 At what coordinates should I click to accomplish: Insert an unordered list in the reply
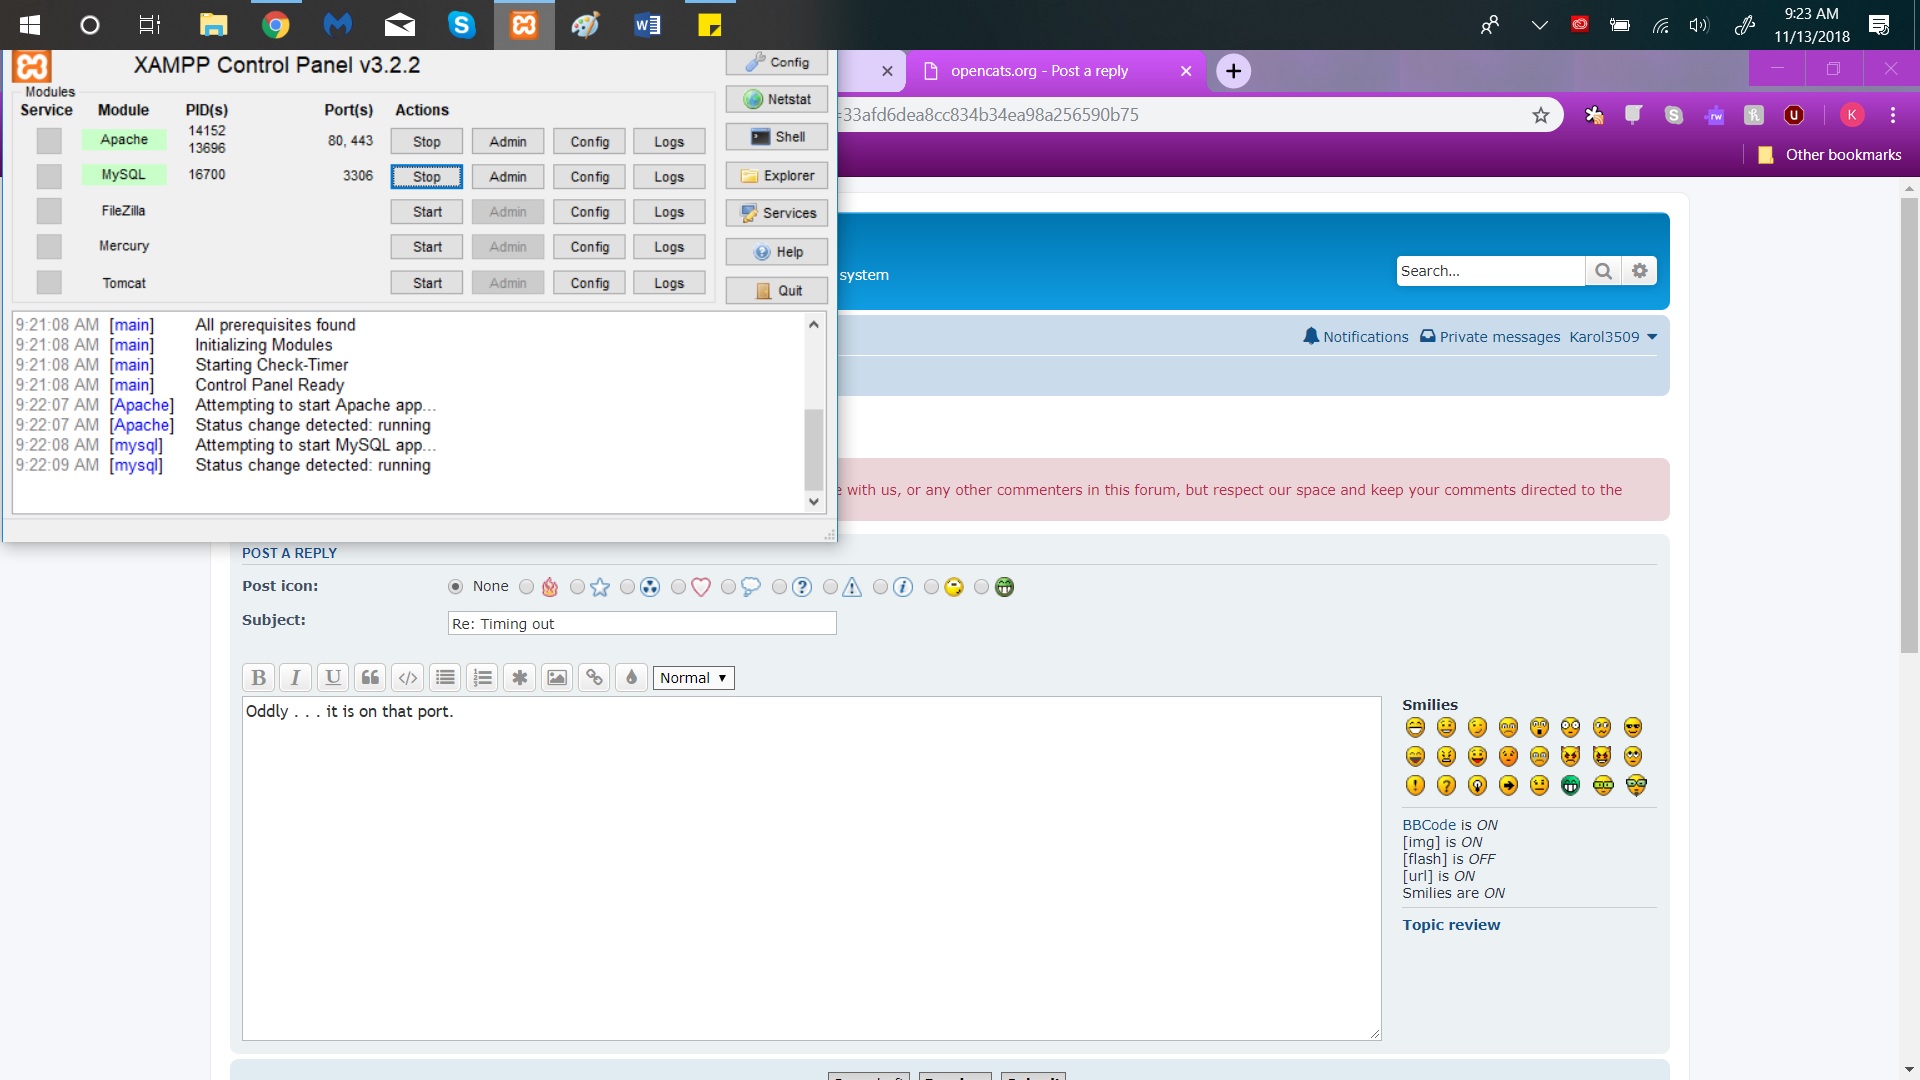click(445, 678)
